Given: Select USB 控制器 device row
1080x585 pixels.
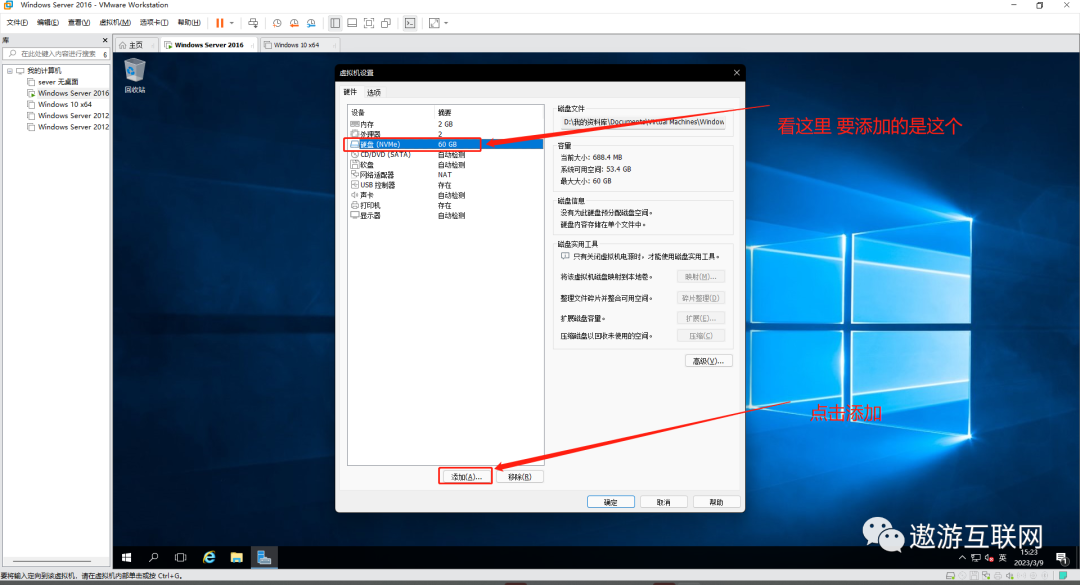Looking at the screenshot, I should point(445,185).
